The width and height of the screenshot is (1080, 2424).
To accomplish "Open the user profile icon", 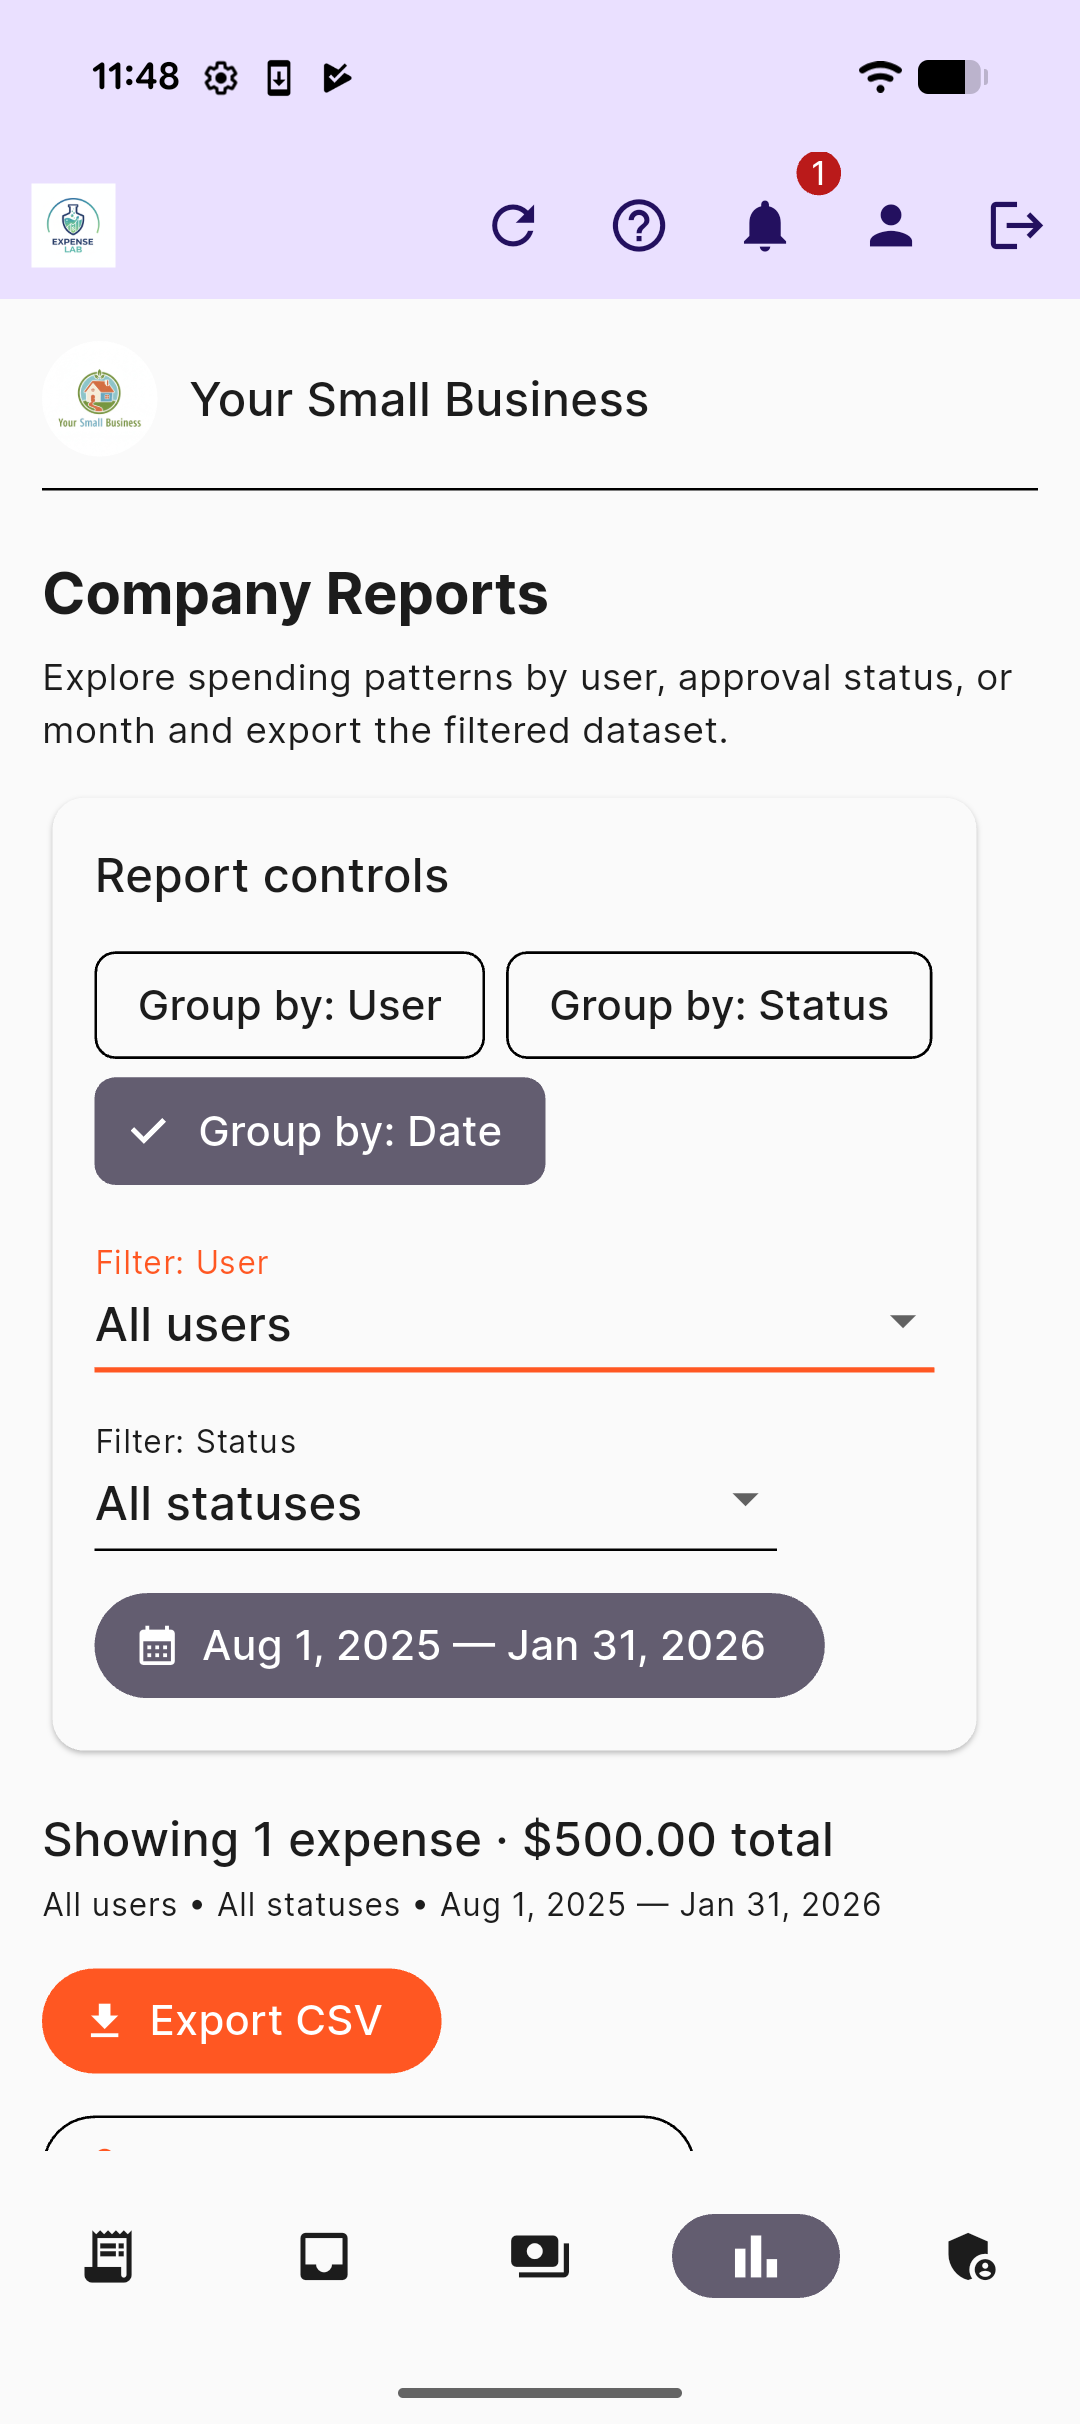I will tap(891, 225).
